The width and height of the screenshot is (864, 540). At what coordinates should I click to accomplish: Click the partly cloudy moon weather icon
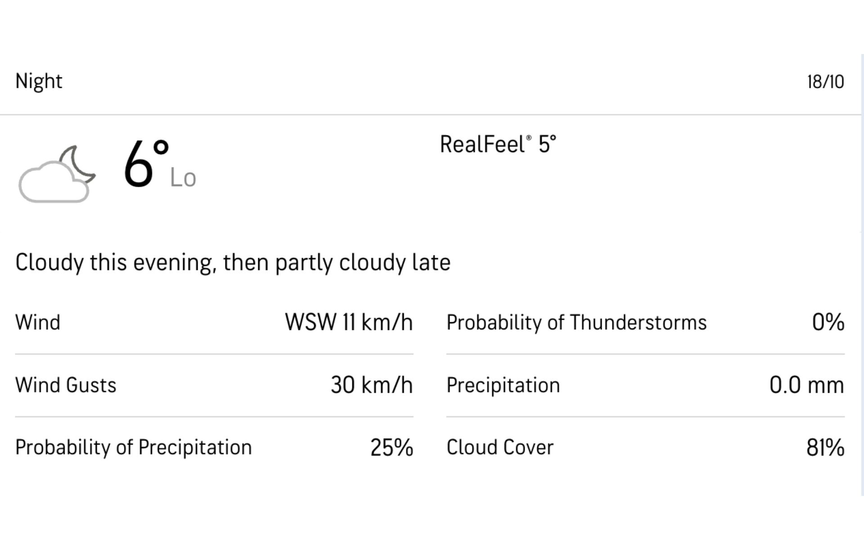[x=58, y=173]
